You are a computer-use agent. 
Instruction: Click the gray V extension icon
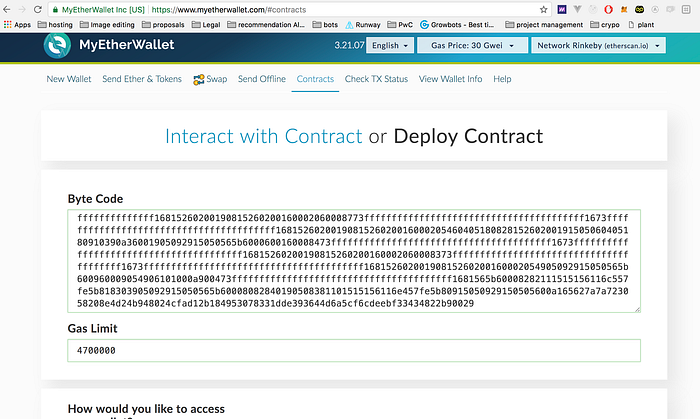(577, 9)
